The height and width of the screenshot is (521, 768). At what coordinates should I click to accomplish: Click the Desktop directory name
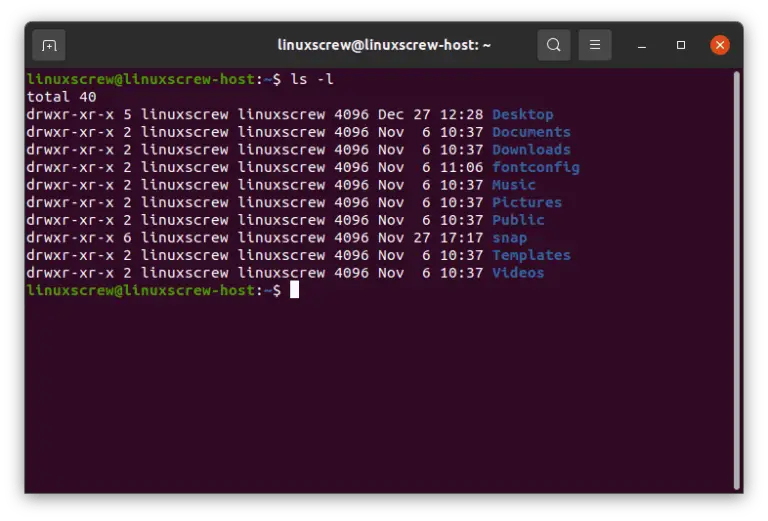522,115
